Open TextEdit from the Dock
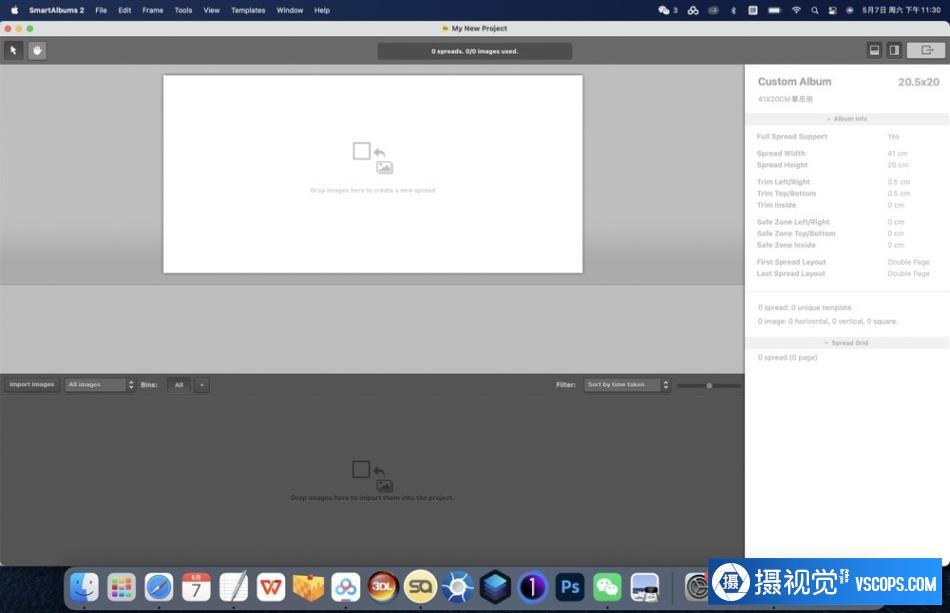Image resolution: width=950 pixels, height=613 pixels. point(233,586)
